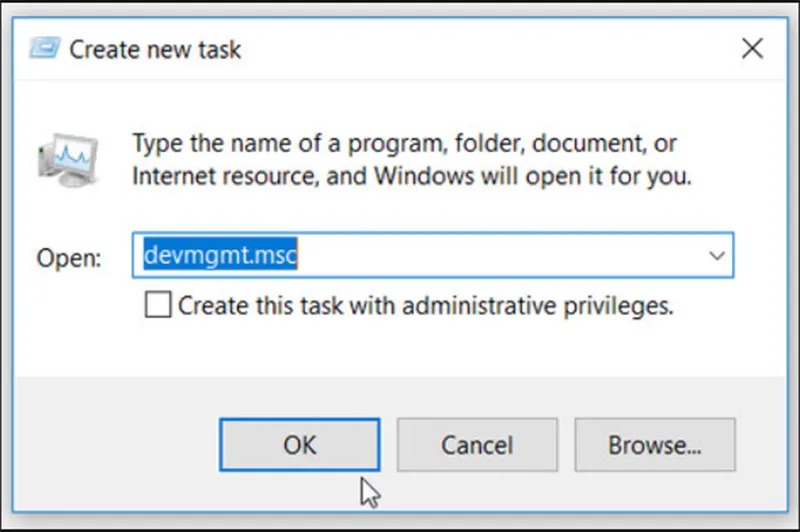Open the Browse... file picker

pos(655,445)
